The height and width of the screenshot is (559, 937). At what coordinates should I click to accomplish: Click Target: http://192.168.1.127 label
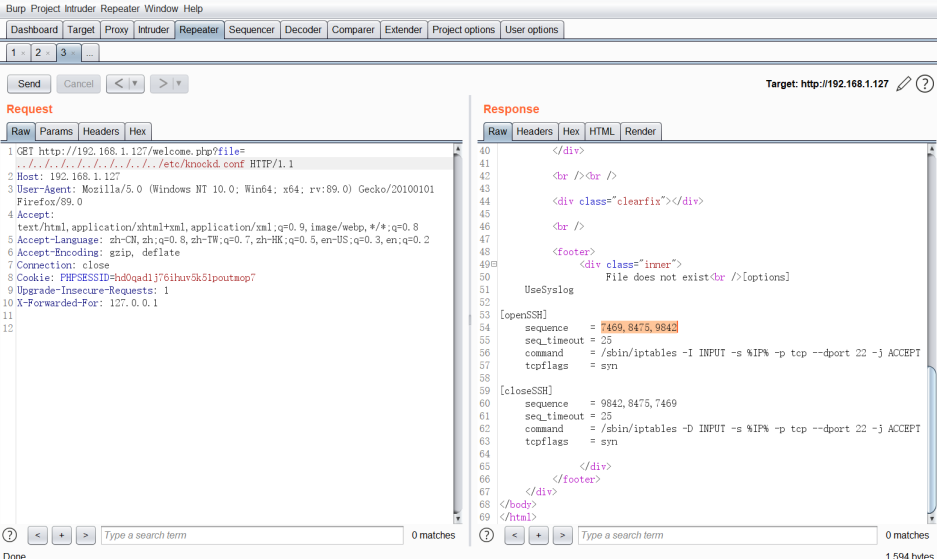[827, 84]
